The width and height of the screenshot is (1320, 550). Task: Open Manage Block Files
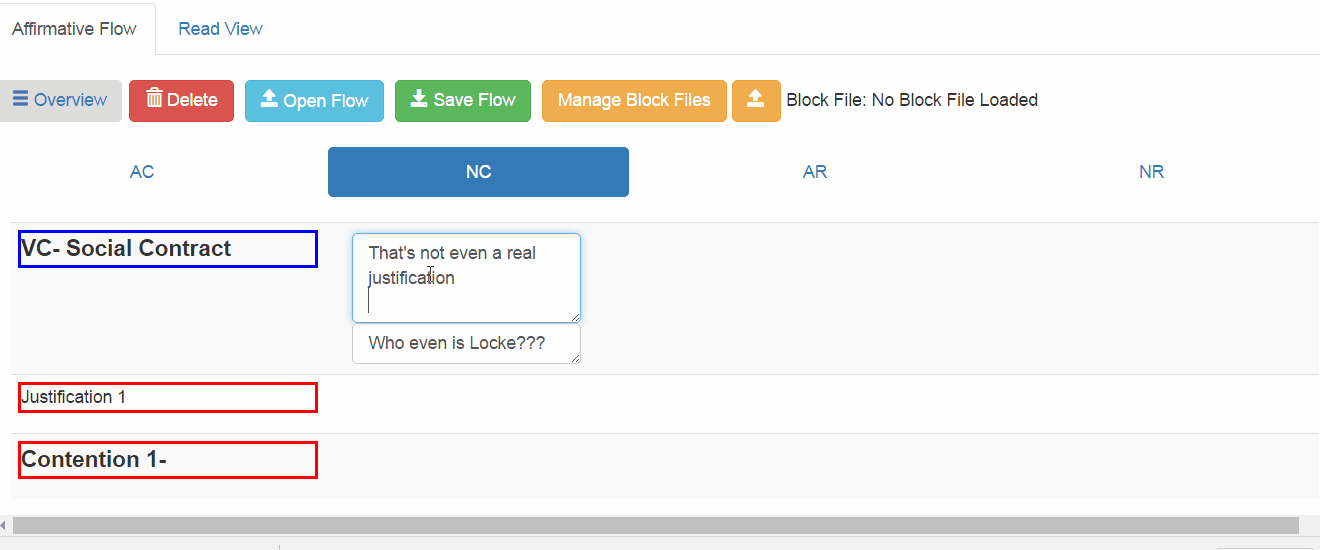pos(634,101)
